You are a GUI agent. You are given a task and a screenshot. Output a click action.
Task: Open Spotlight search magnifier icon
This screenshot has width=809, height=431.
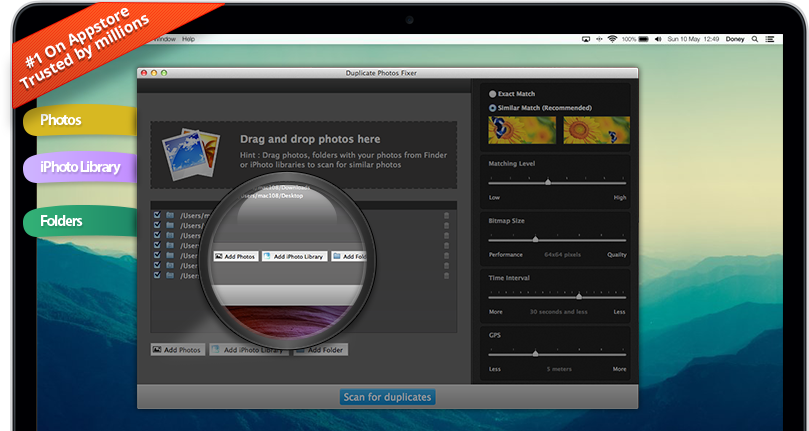click(755, 39)
